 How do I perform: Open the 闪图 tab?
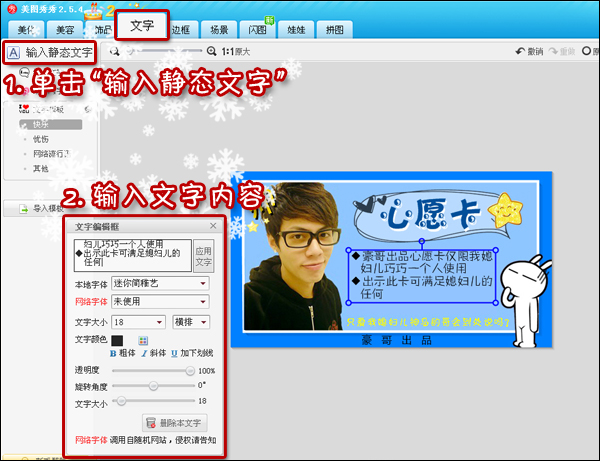click(x=258, y=30)
